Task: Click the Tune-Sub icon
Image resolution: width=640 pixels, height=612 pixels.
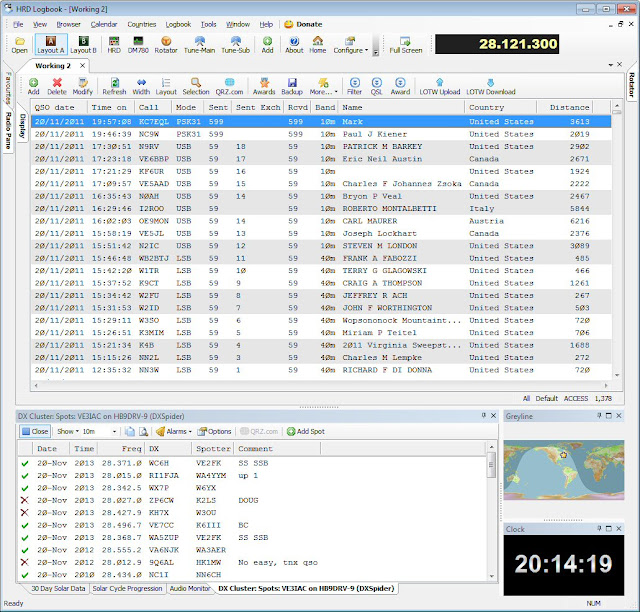Action: tap(236, 45)
